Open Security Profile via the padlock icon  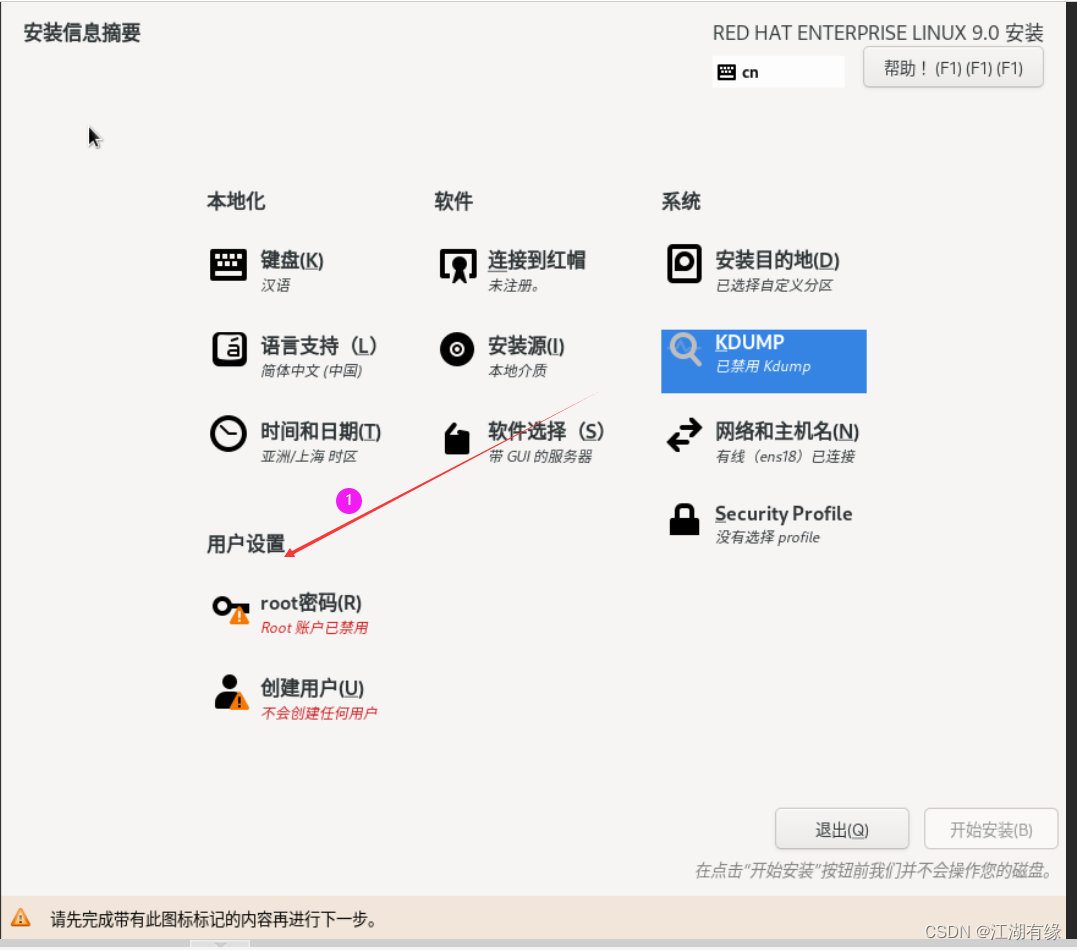pyautogui.click(x=684, y=519)
